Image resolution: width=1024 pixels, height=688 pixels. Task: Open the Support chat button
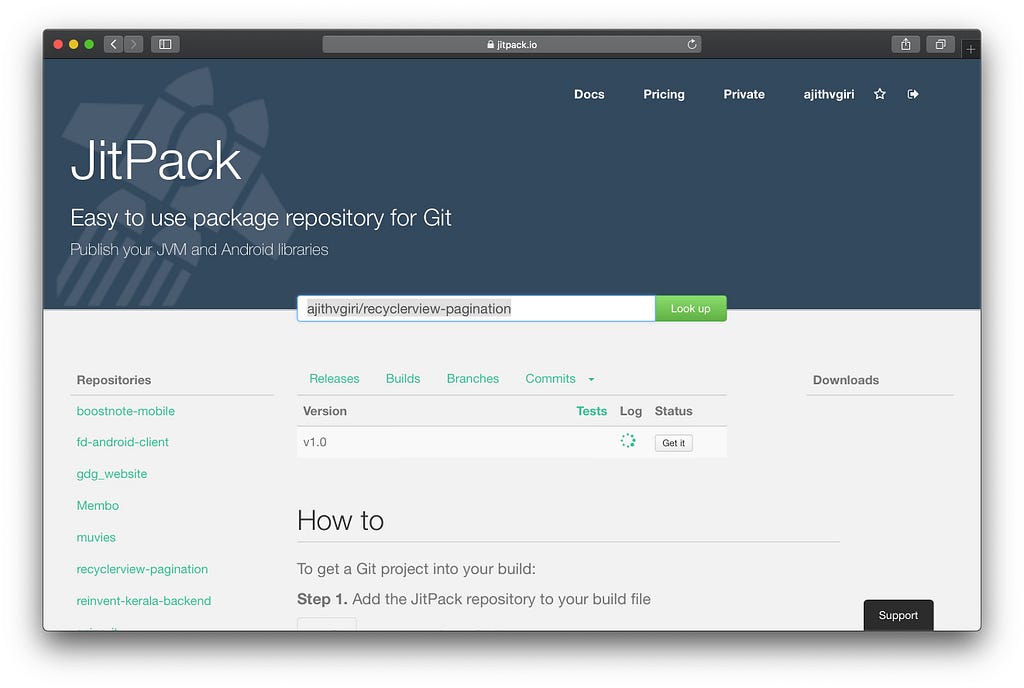[898, 615]
